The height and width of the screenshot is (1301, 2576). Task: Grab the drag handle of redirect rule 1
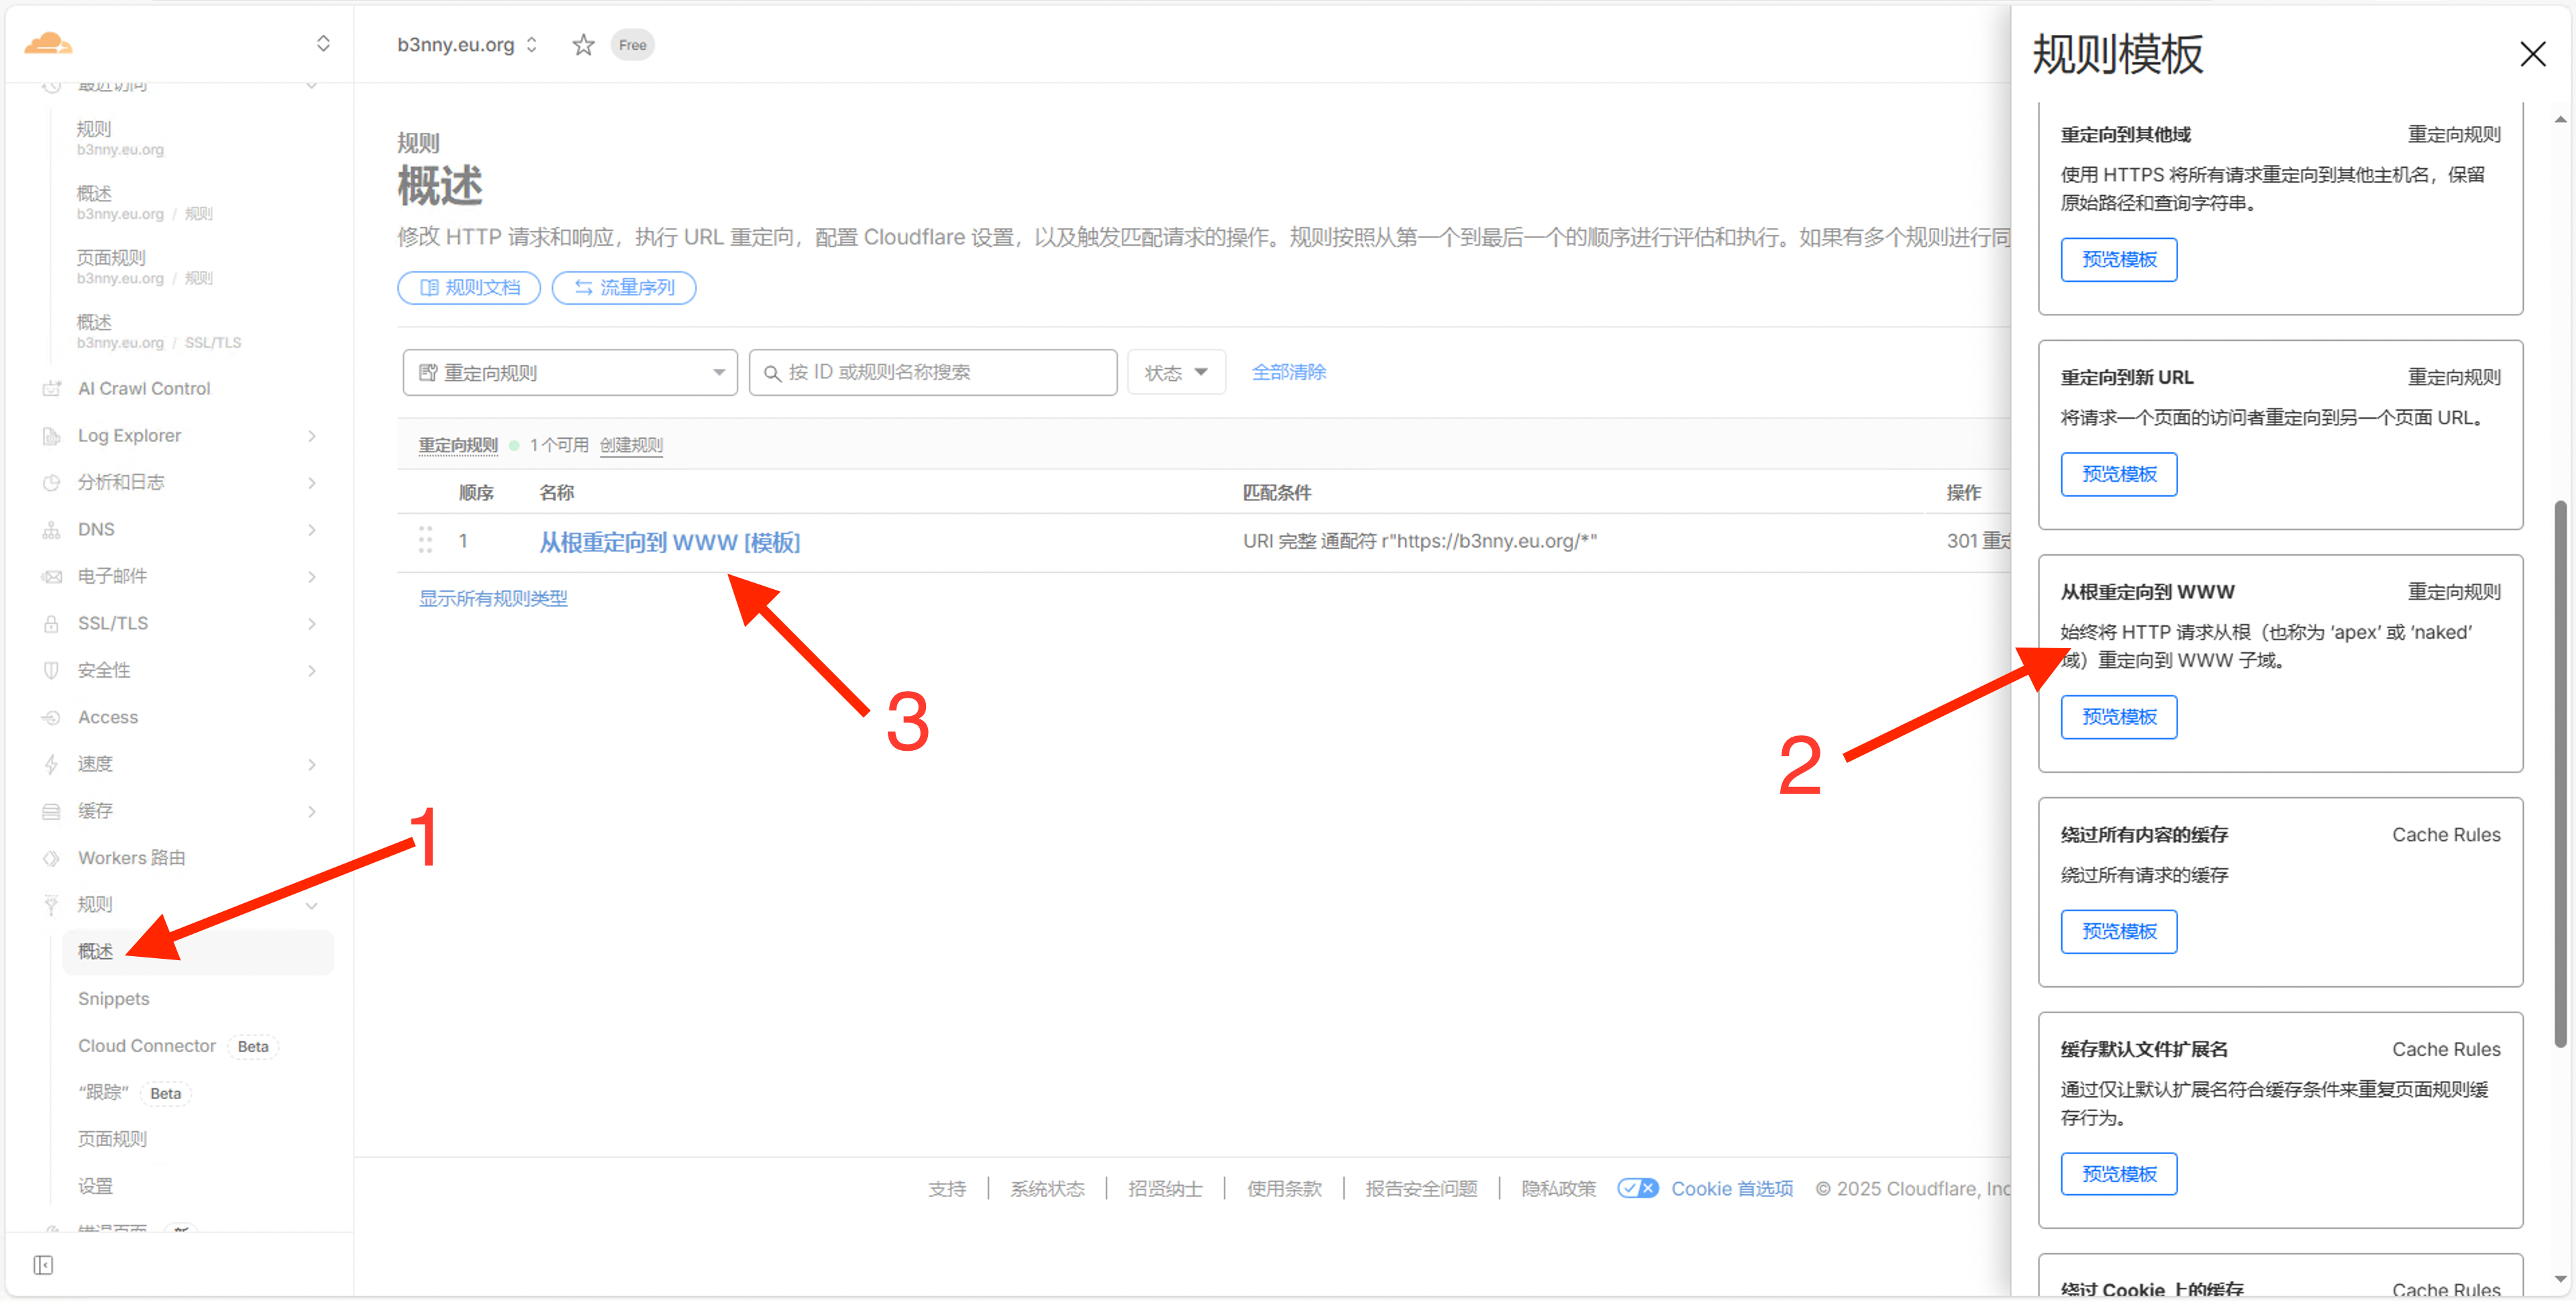click(x=425, y=540)
